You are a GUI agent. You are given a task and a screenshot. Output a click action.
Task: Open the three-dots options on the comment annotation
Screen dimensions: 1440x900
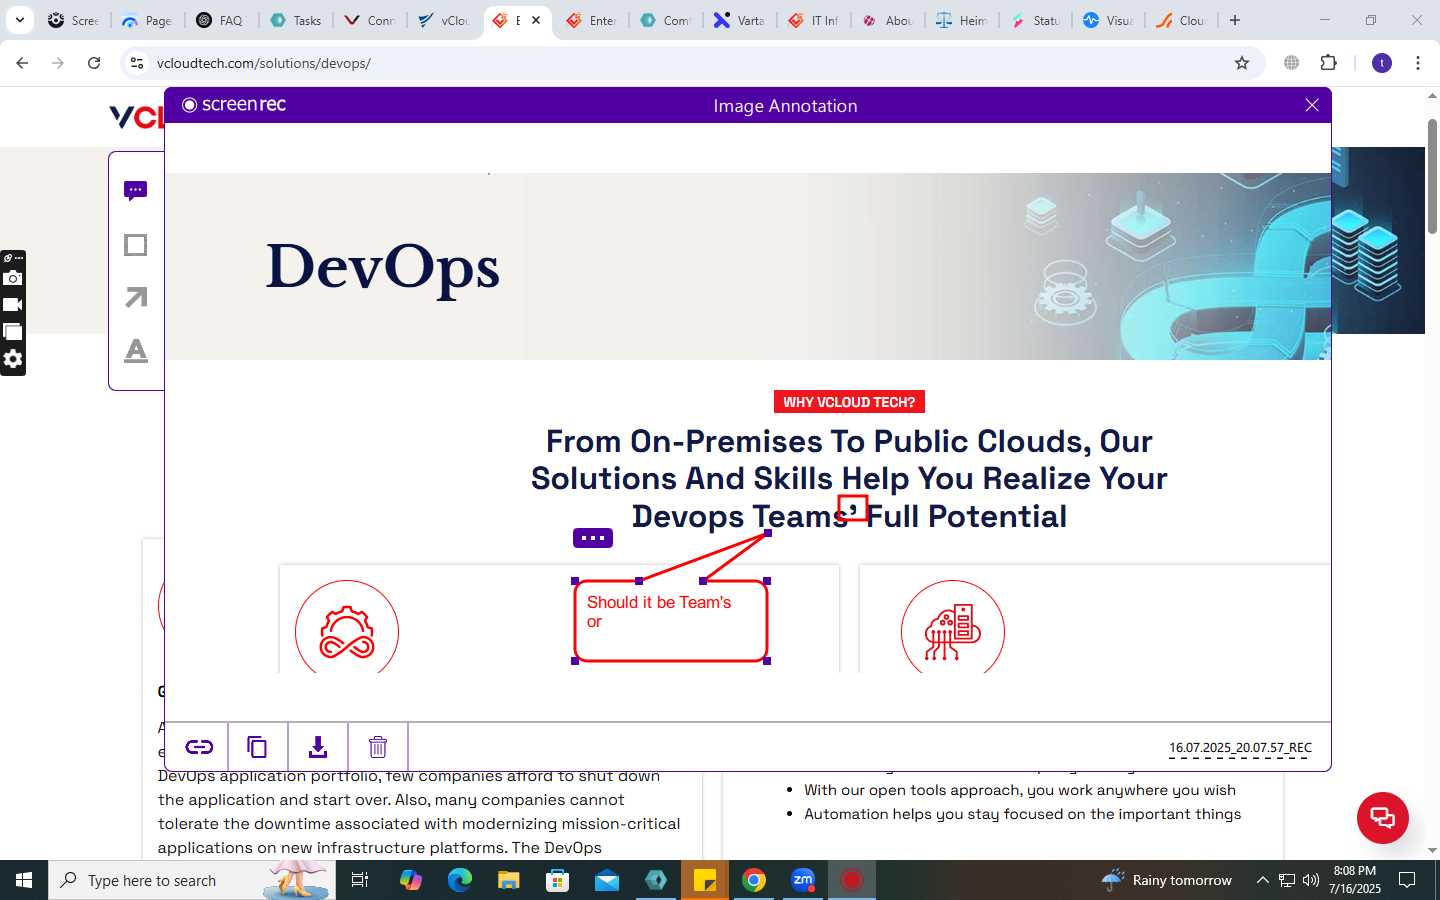593,538
